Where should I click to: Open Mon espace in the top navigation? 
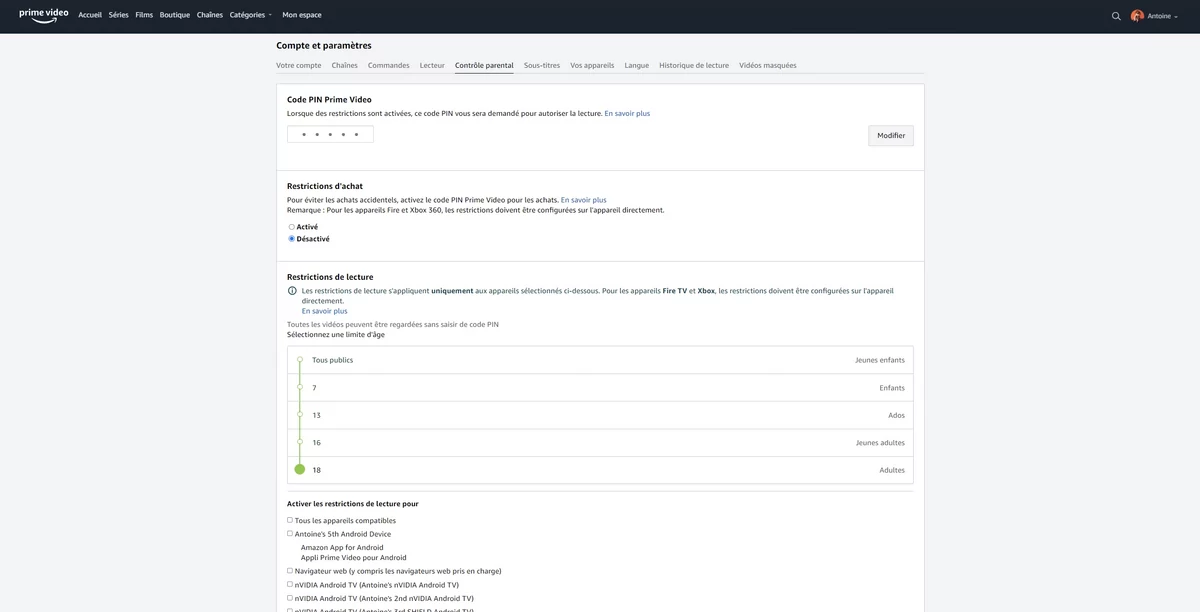(x=302, y=15)
